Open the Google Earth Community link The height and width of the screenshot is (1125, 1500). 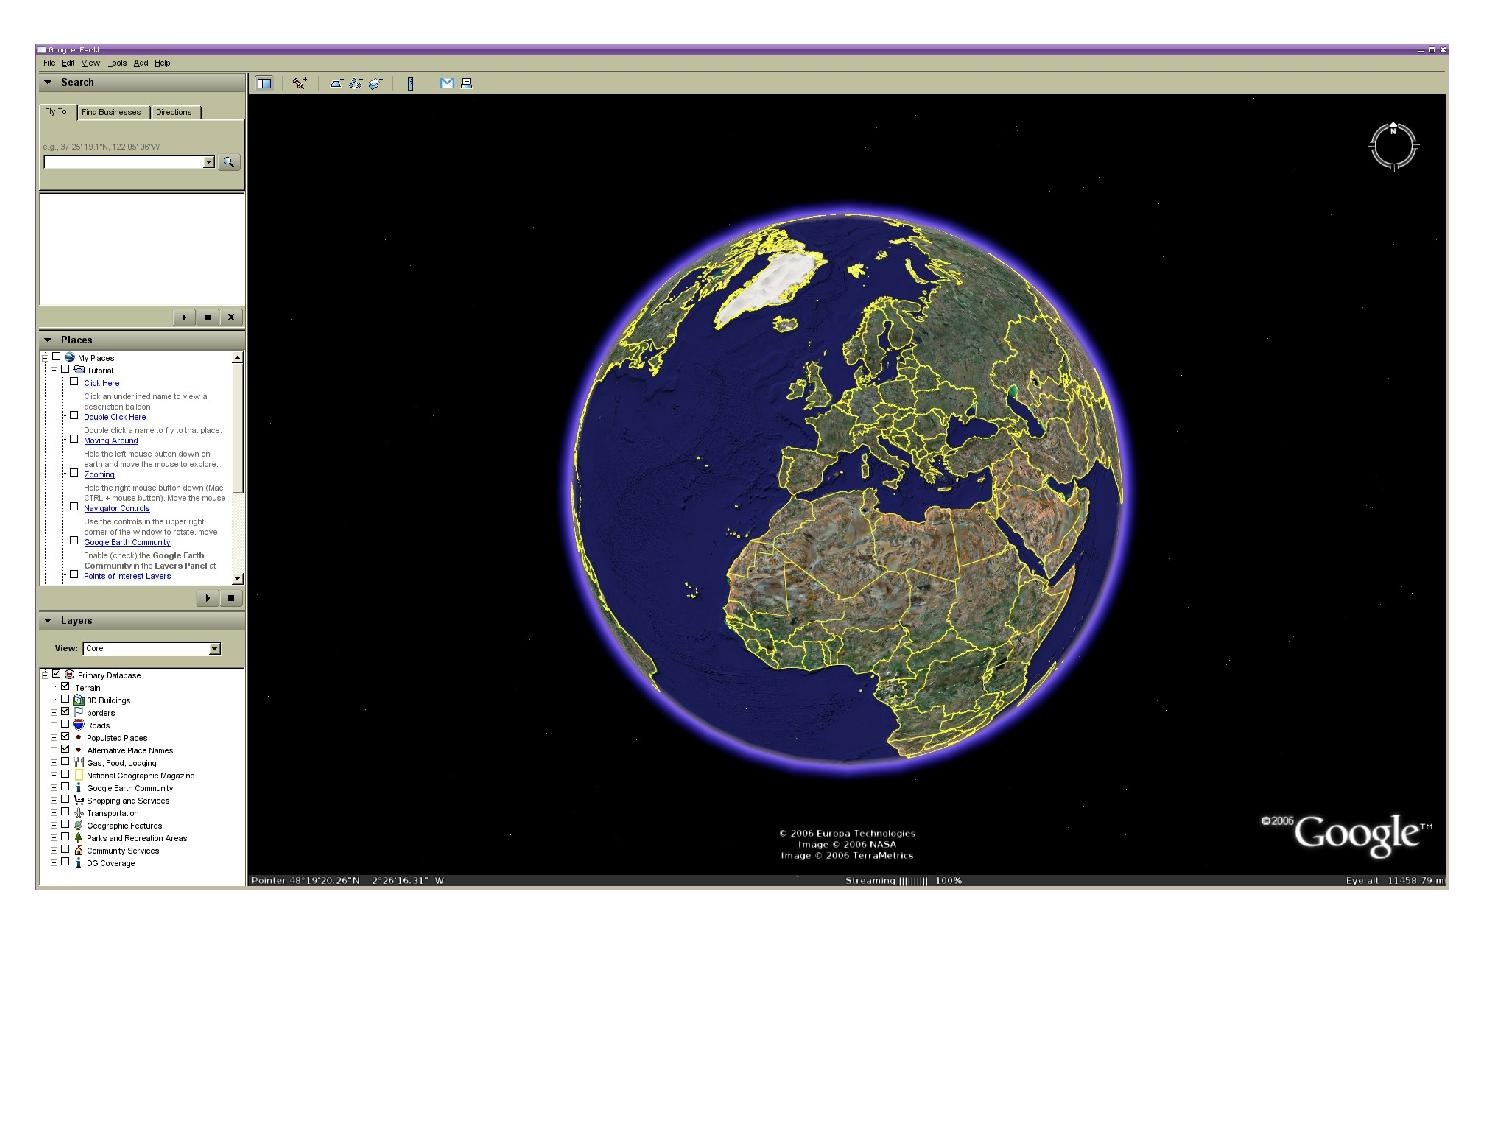(x=127, y=542)
